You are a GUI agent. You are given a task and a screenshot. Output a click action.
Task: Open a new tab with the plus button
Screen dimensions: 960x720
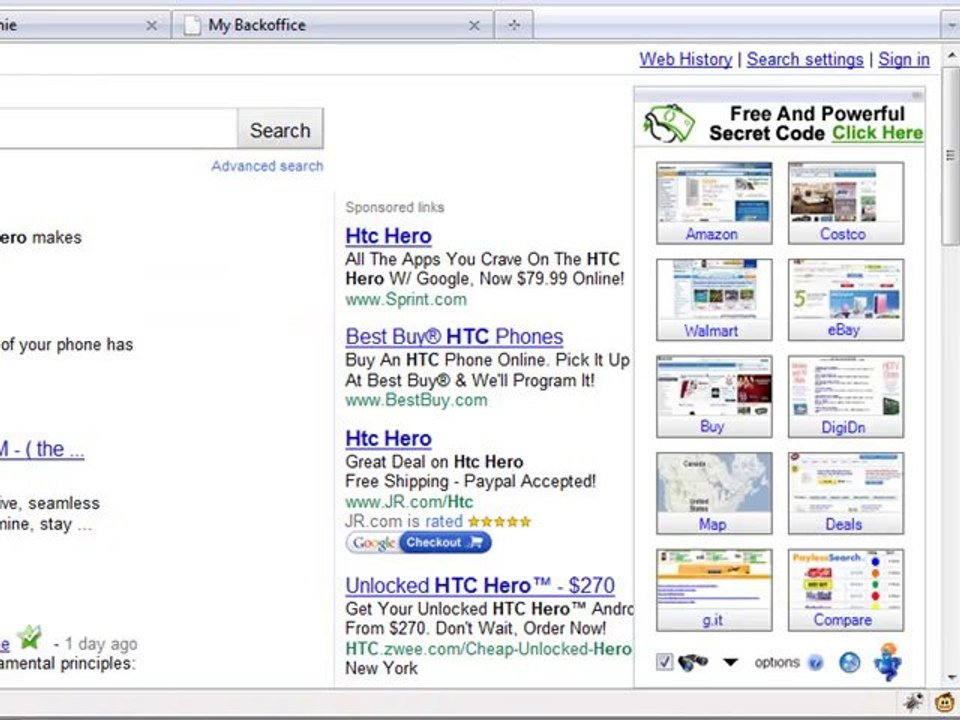(514, 25)
